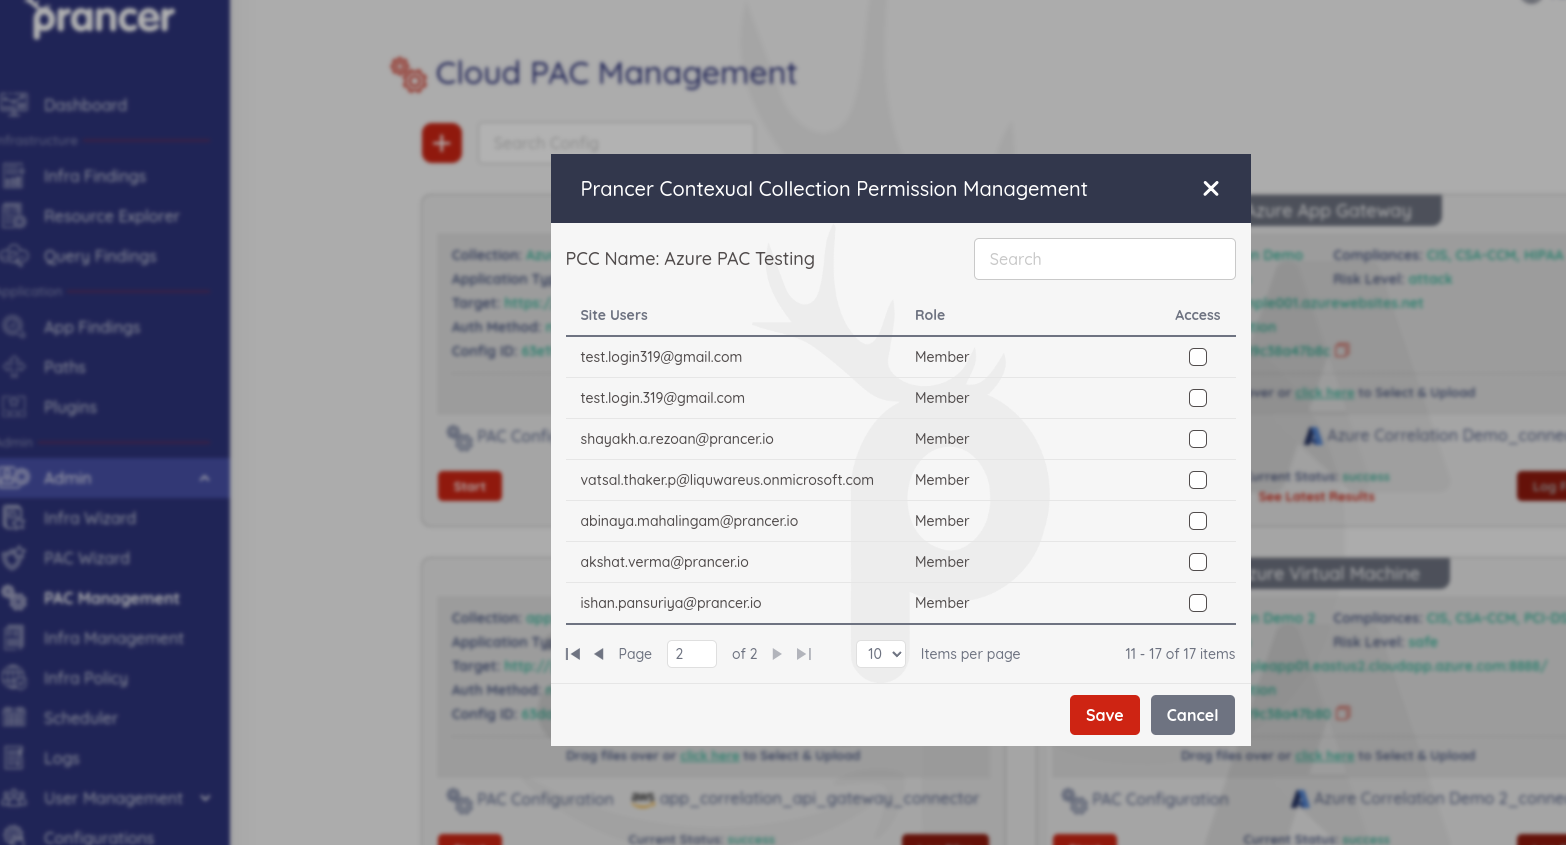The height and width of the screenshot is (845, 1566).
Task: Open Infra Wizard sidebar icon
Action: coord(14,518)
